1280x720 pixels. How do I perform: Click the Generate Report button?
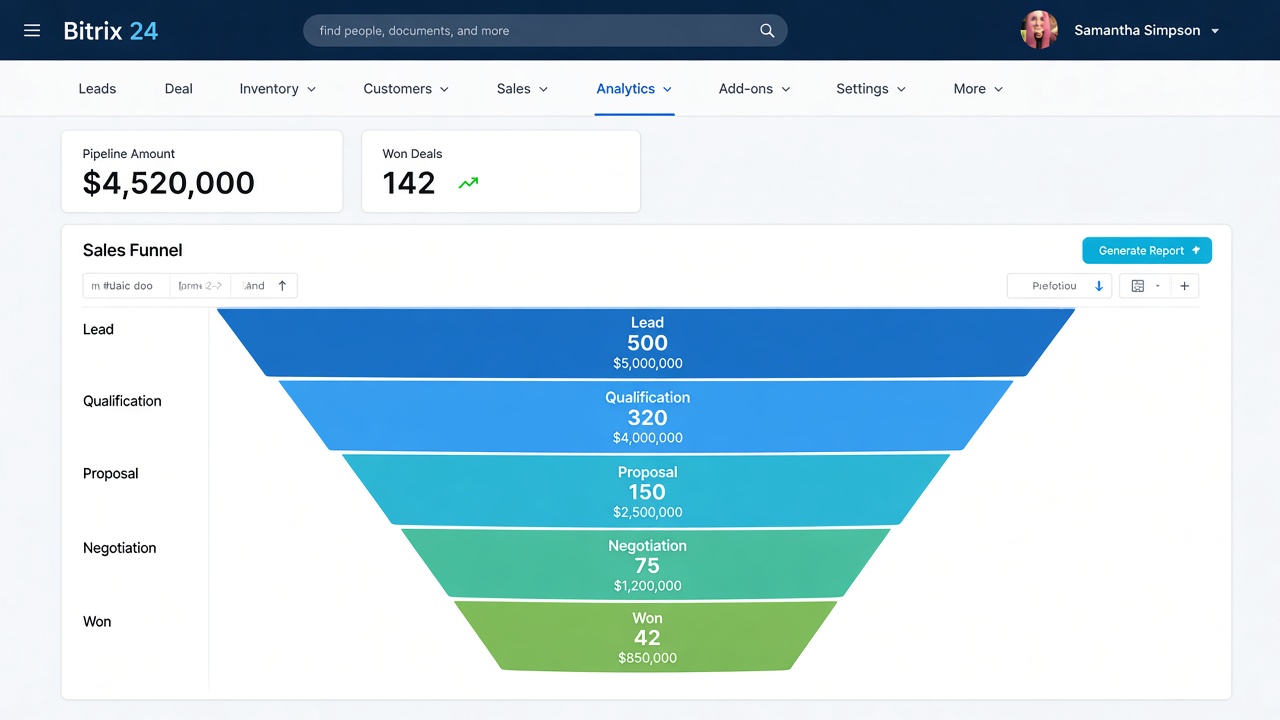[x=1147, y=251]
